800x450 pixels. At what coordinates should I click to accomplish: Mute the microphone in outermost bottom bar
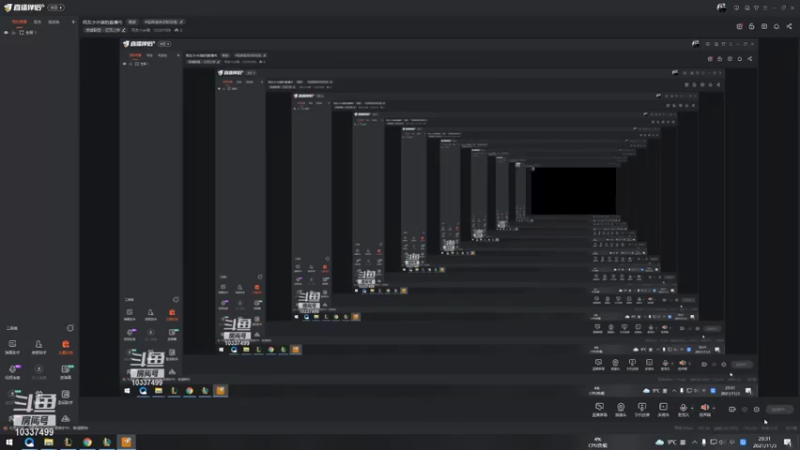(x=683, y=408)
